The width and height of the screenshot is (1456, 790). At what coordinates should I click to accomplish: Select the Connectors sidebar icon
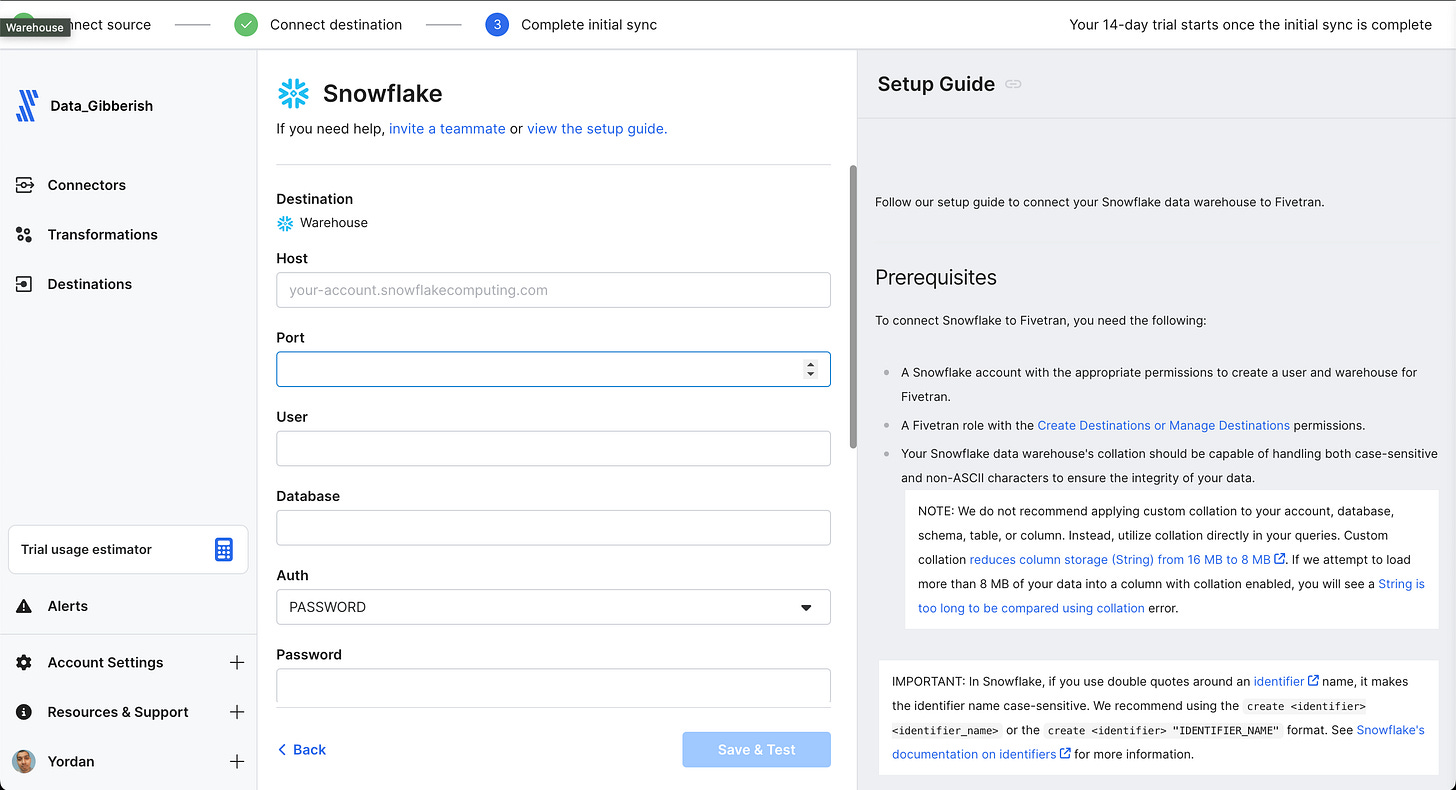point(24,185)
